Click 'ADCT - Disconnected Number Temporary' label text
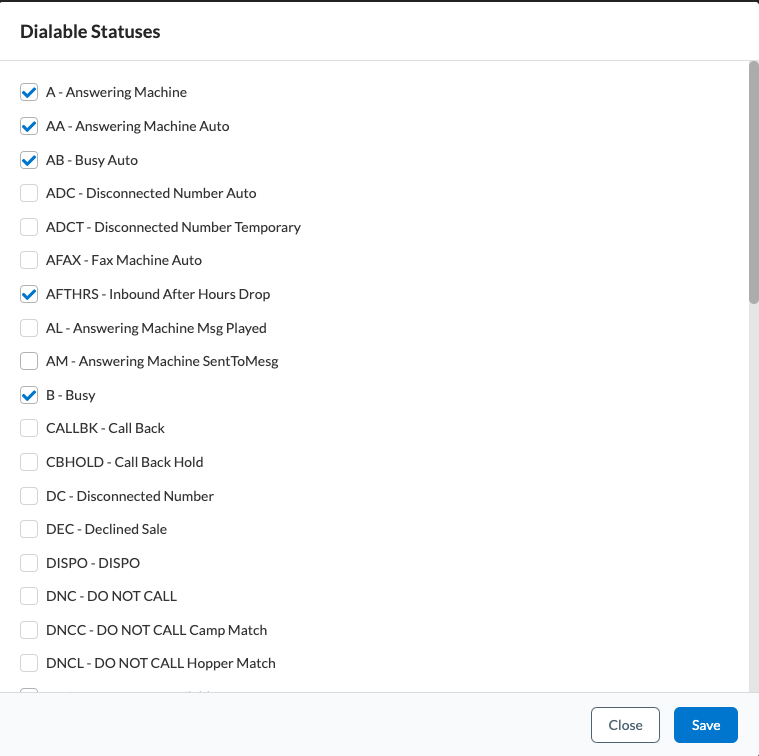 pos(173,227)
